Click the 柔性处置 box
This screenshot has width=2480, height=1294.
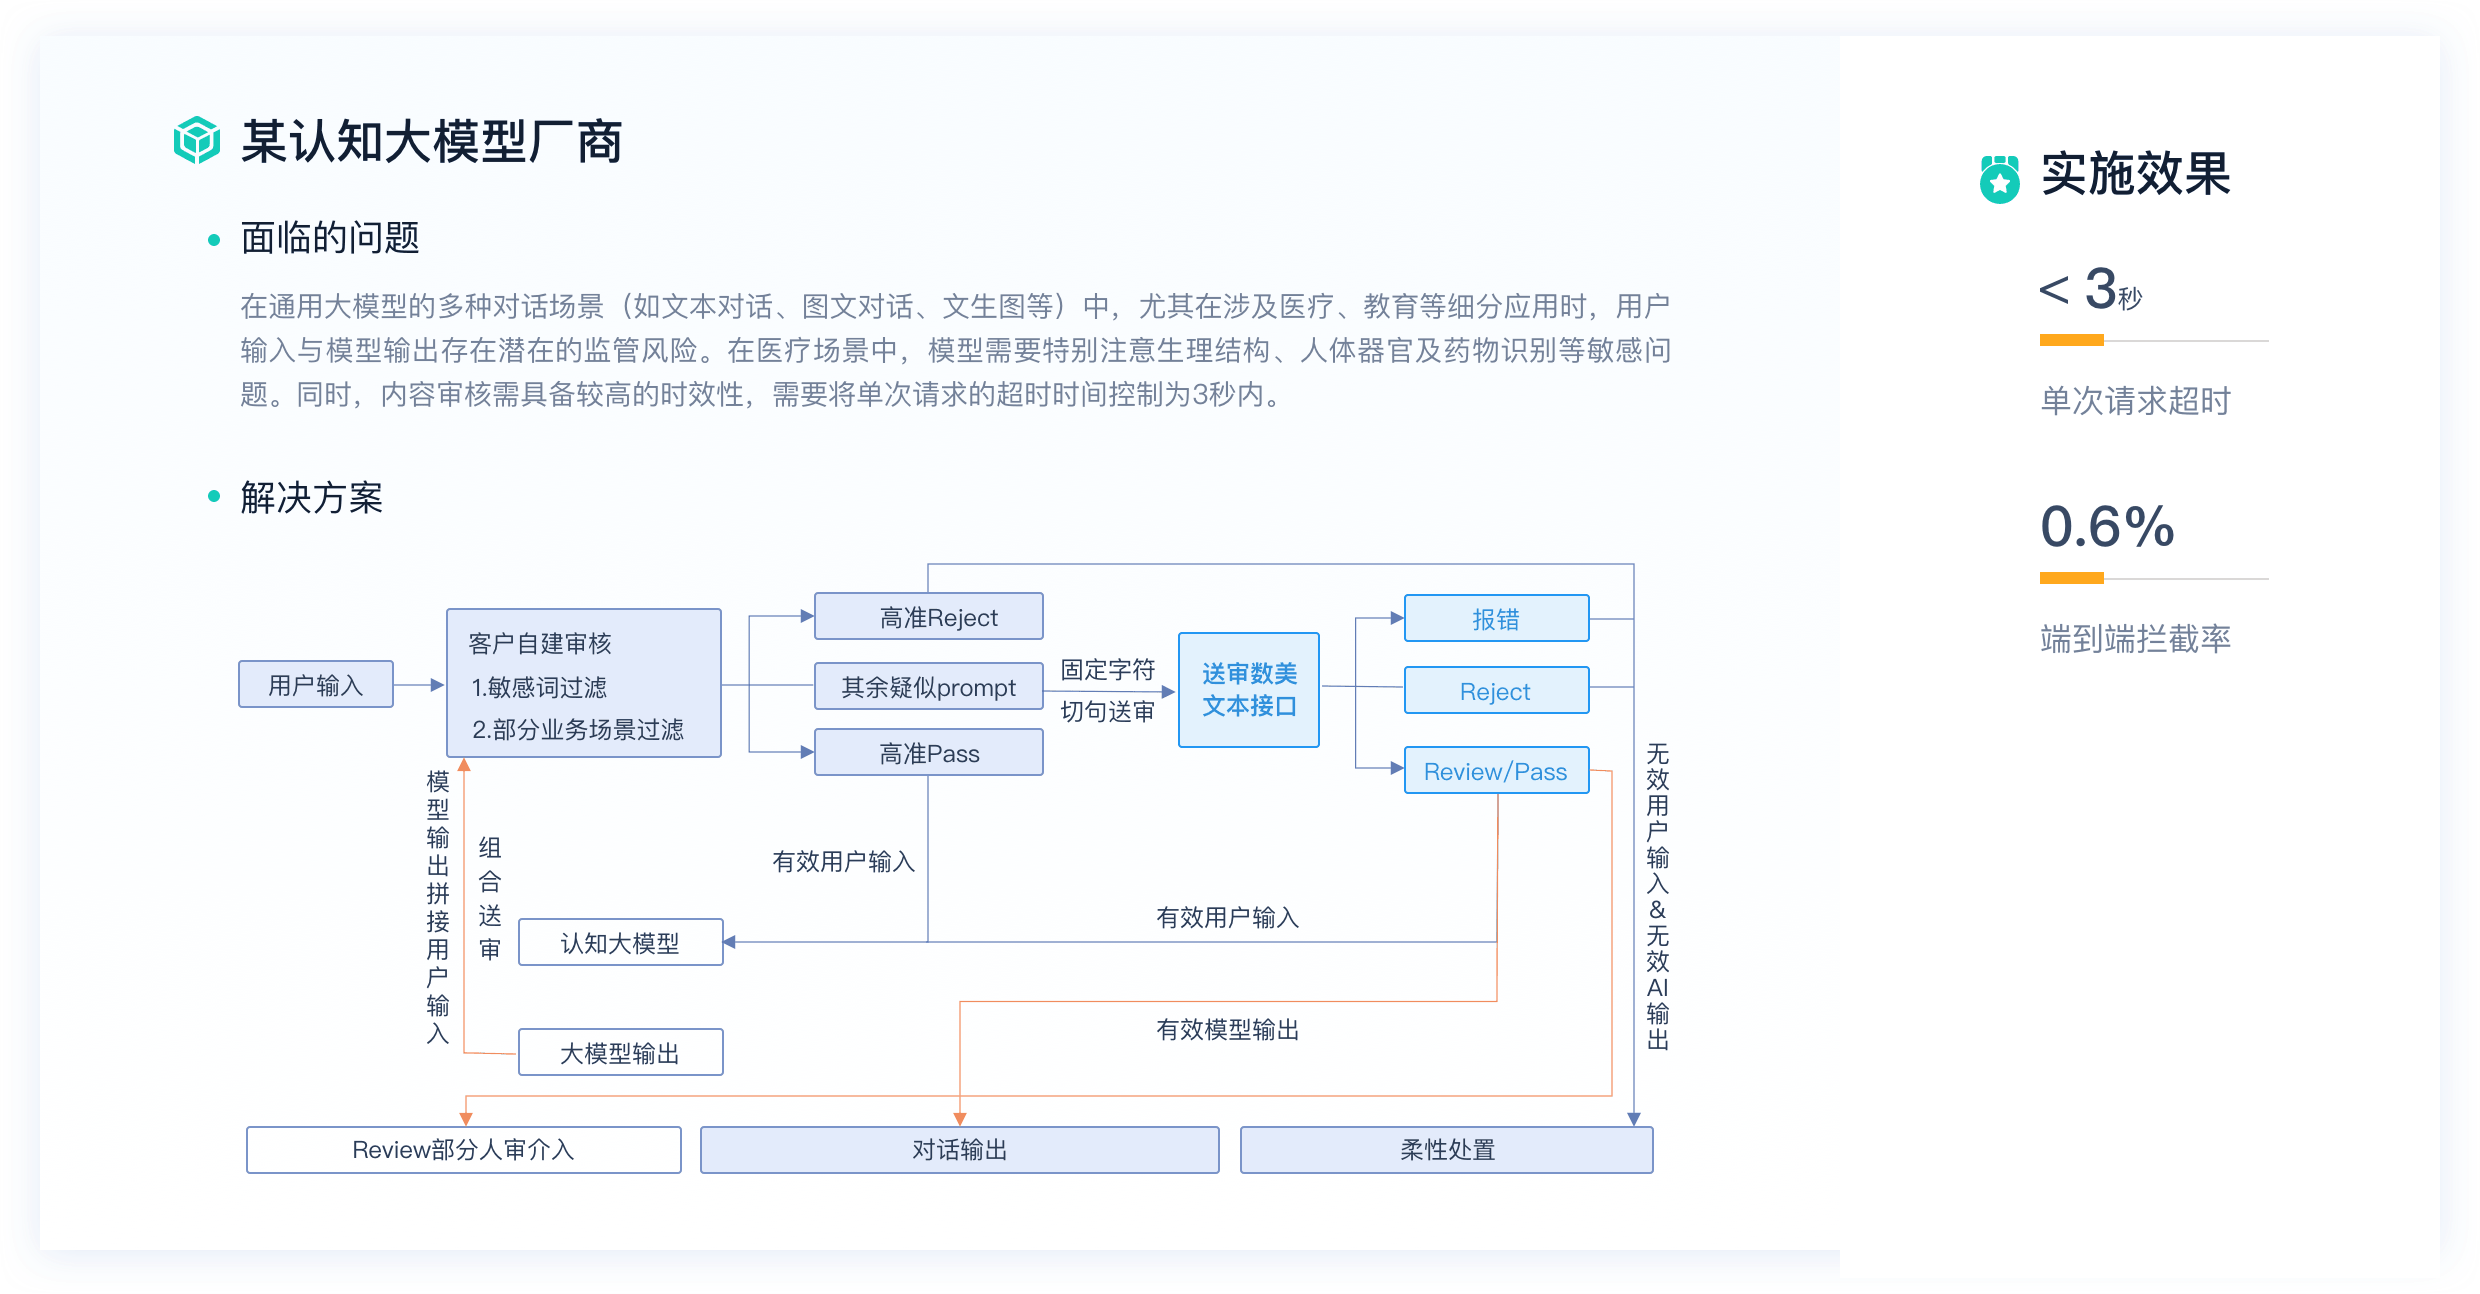pyautogui.click(x=1446, y=1150)
